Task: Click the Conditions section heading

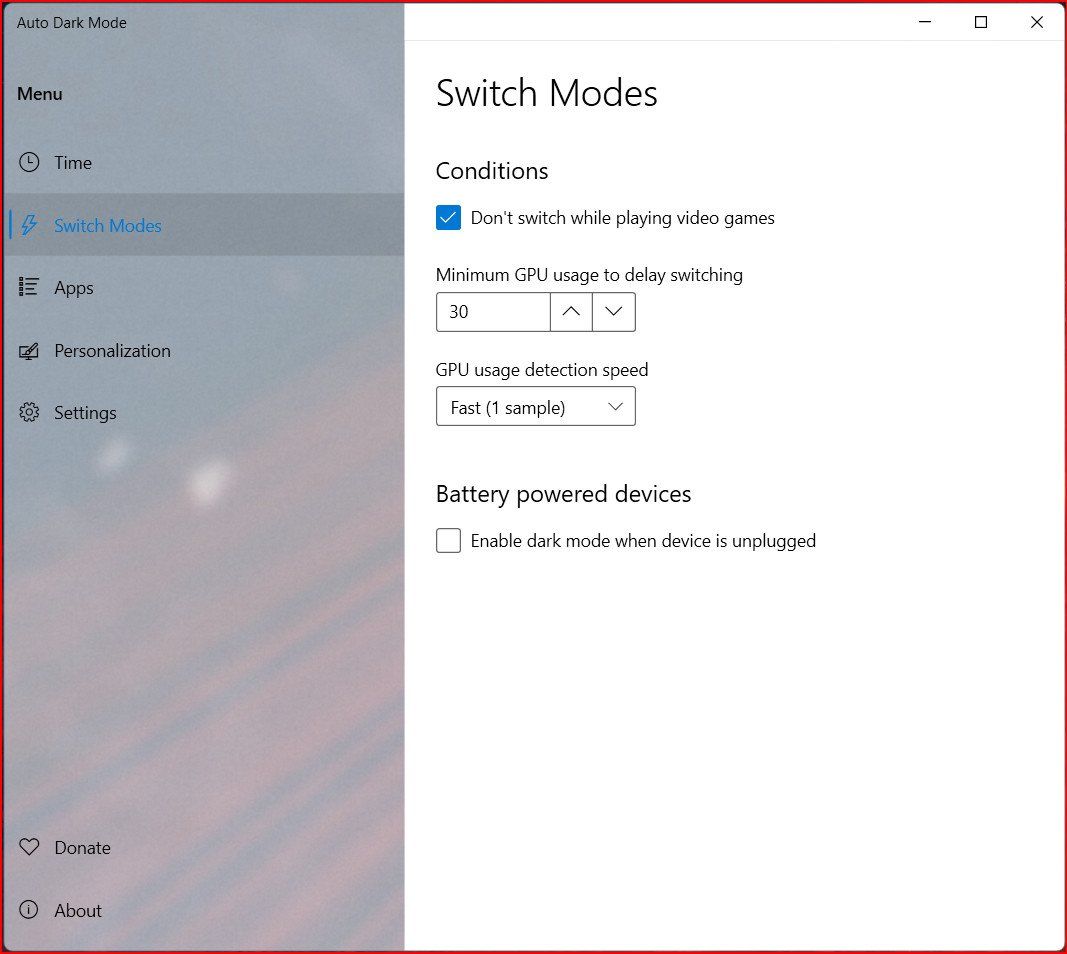Action: pyautogui.click(x=492, y=171)
